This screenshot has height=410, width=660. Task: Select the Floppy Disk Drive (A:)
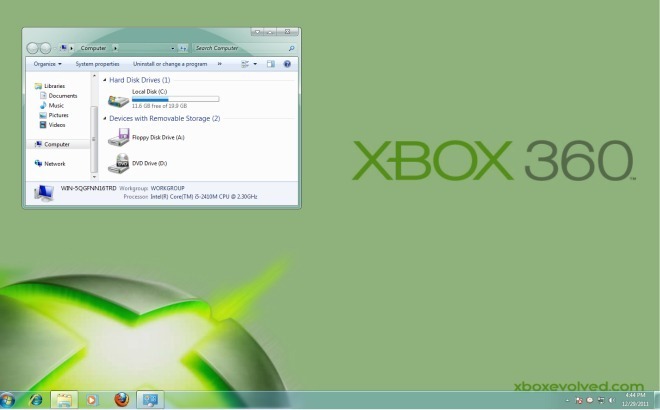tap(146, 137)
